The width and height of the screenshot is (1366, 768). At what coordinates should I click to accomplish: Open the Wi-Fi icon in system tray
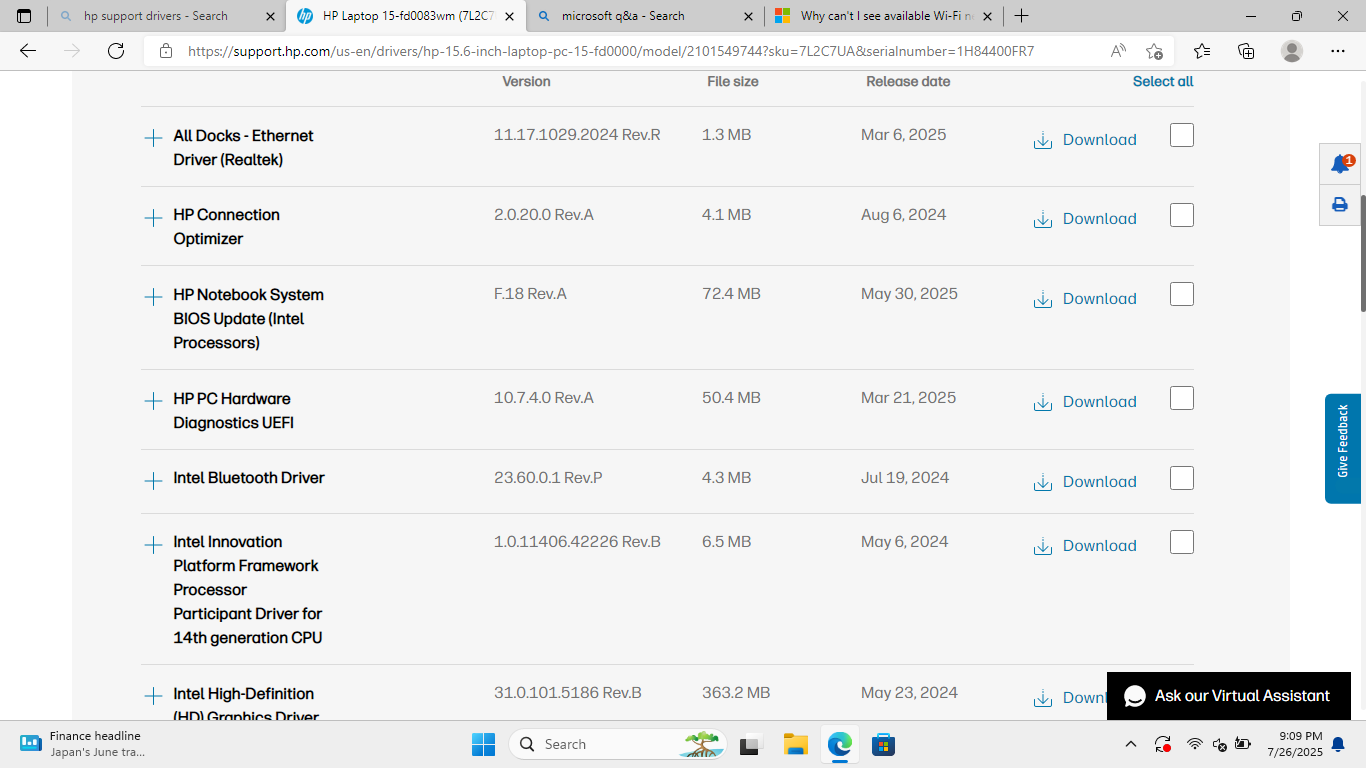[1194, 744]
